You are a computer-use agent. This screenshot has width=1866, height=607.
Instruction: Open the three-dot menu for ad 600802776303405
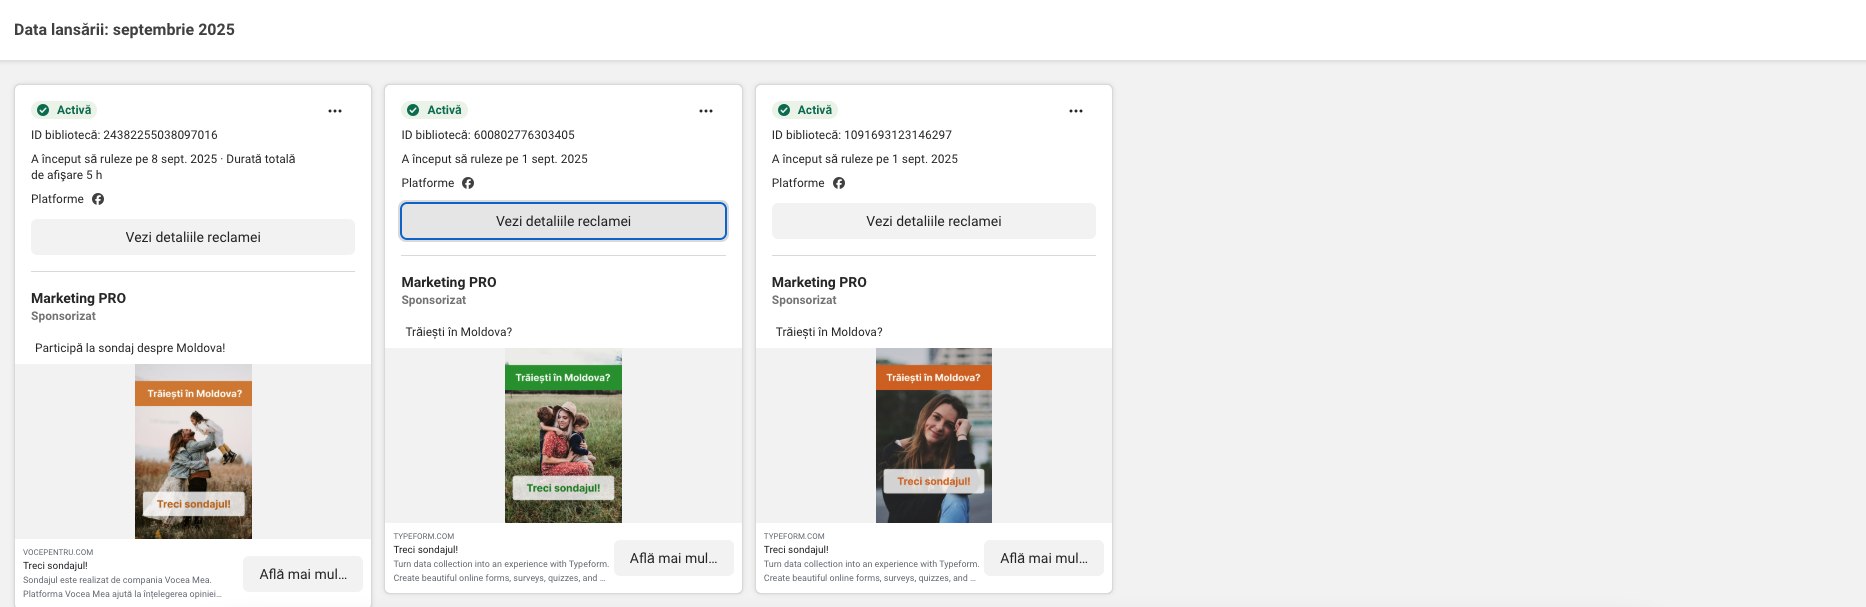point(706,111)
